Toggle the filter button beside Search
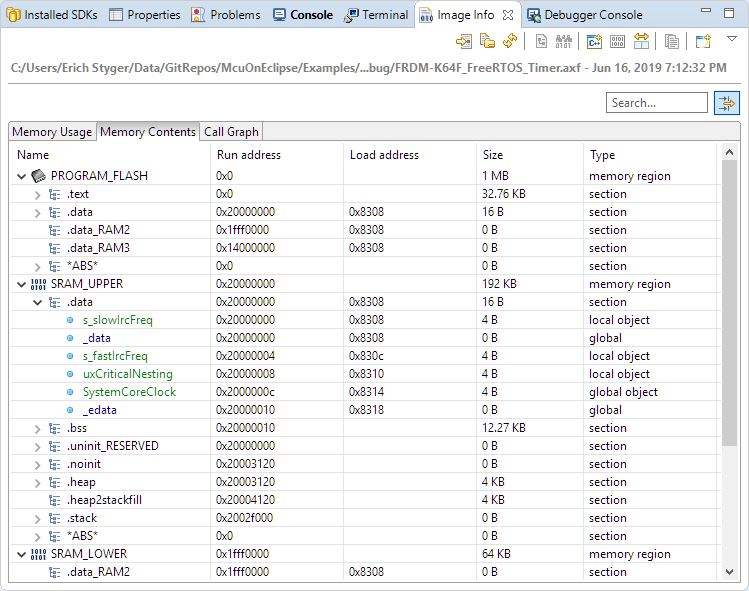 727,103
